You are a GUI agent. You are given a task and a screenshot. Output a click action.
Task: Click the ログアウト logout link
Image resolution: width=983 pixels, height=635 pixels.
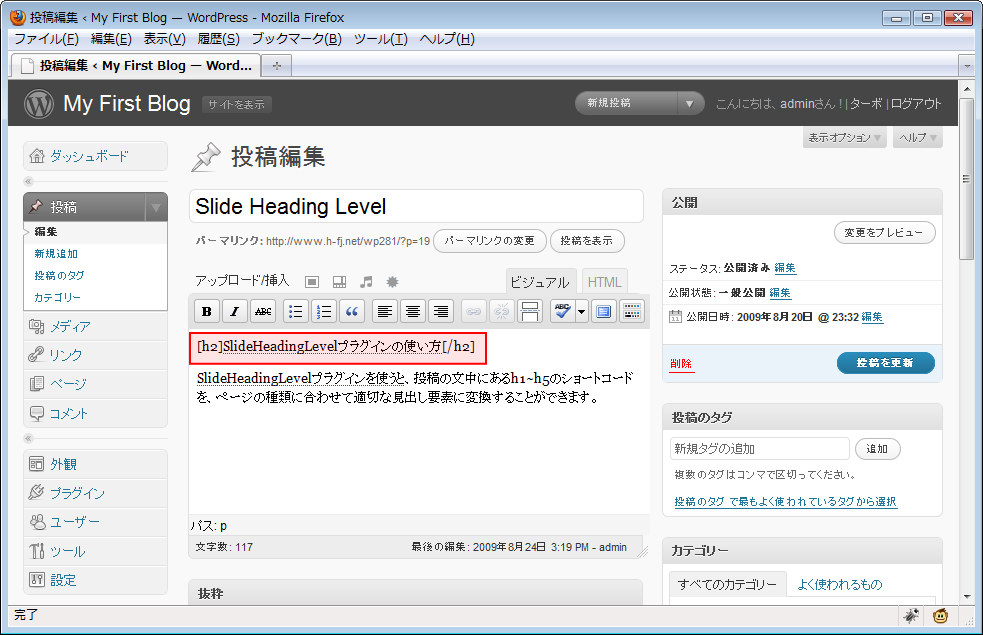click(916, 103)
